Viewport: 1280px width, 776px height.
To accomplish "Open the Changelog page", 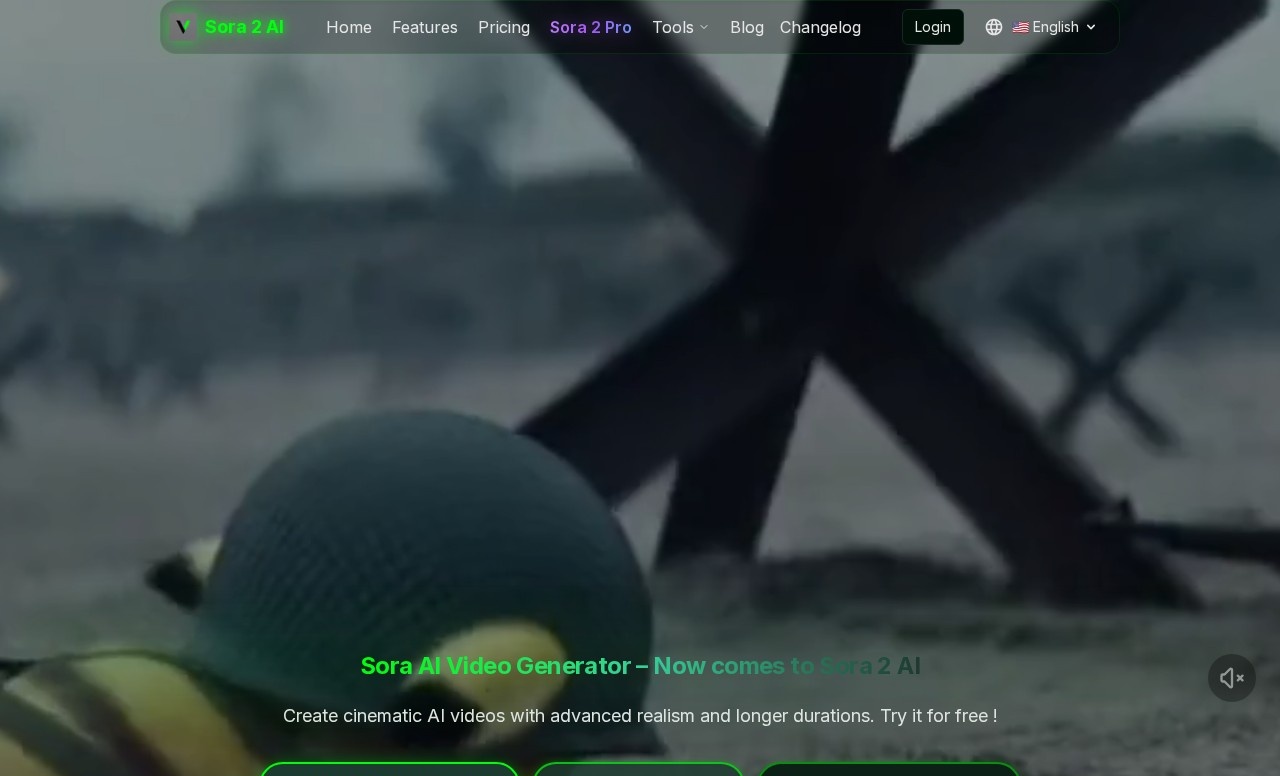I will (x=820, y=27).
